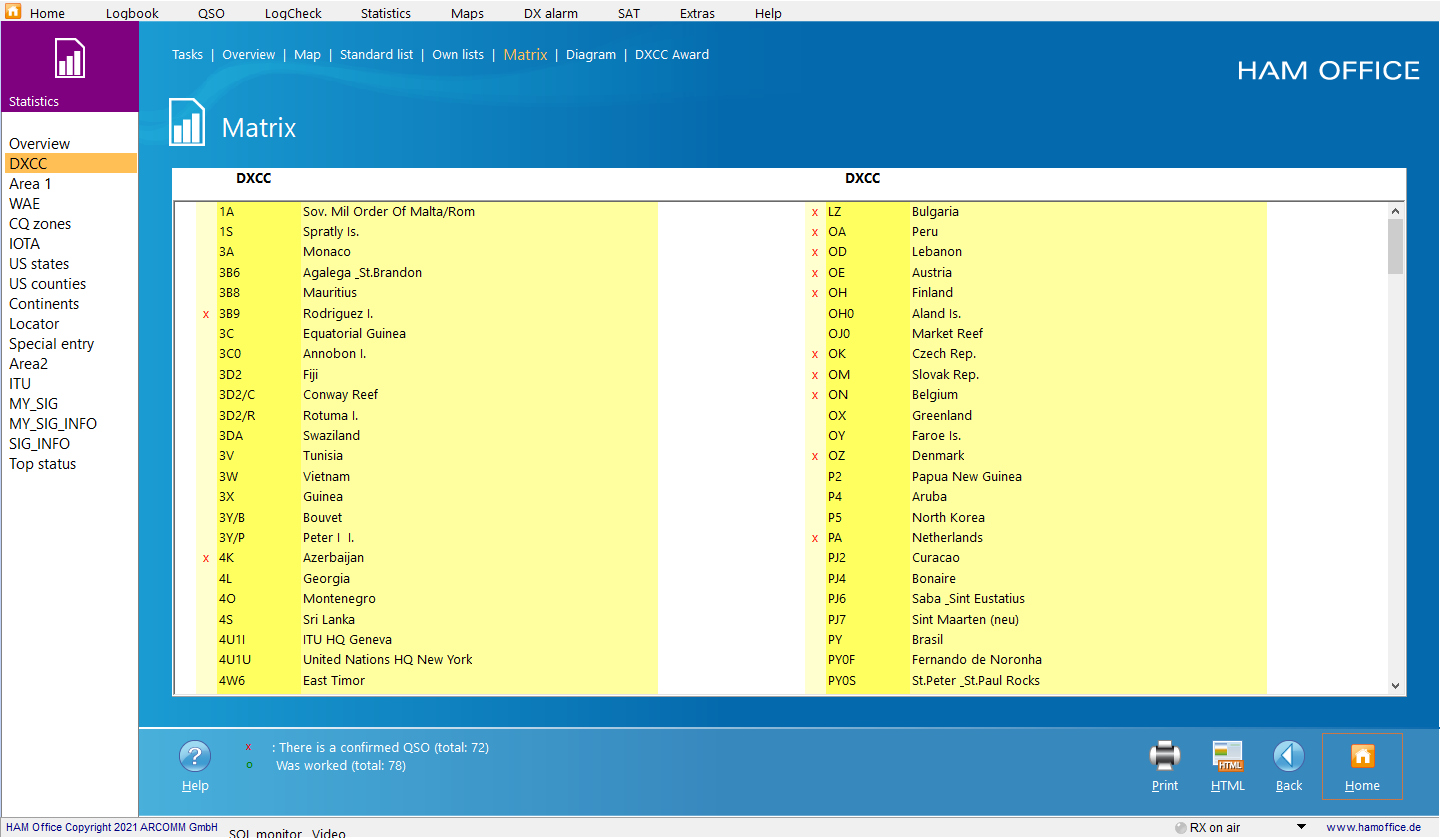Click the Statistics bar chart icon in purple panel
The image size is (1440, 838).
pyautogui.click(x=69, y=59)
